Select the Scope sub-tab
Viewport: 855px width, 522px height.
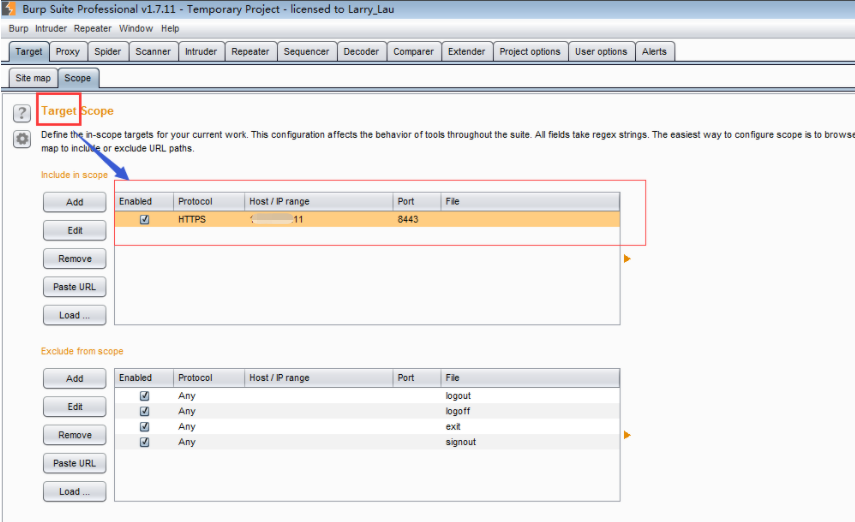click(x=78, y=78)
